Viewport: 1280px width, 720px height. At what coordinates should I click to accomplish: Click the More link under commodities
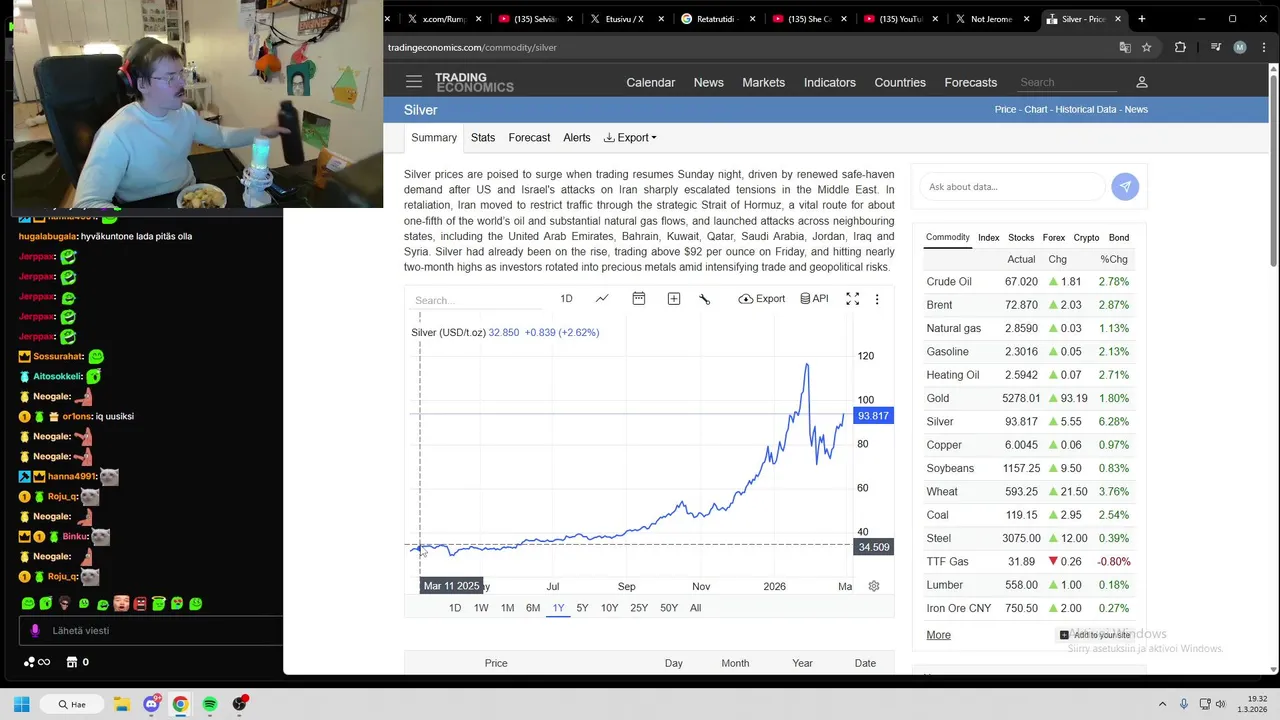coord(938,635)
